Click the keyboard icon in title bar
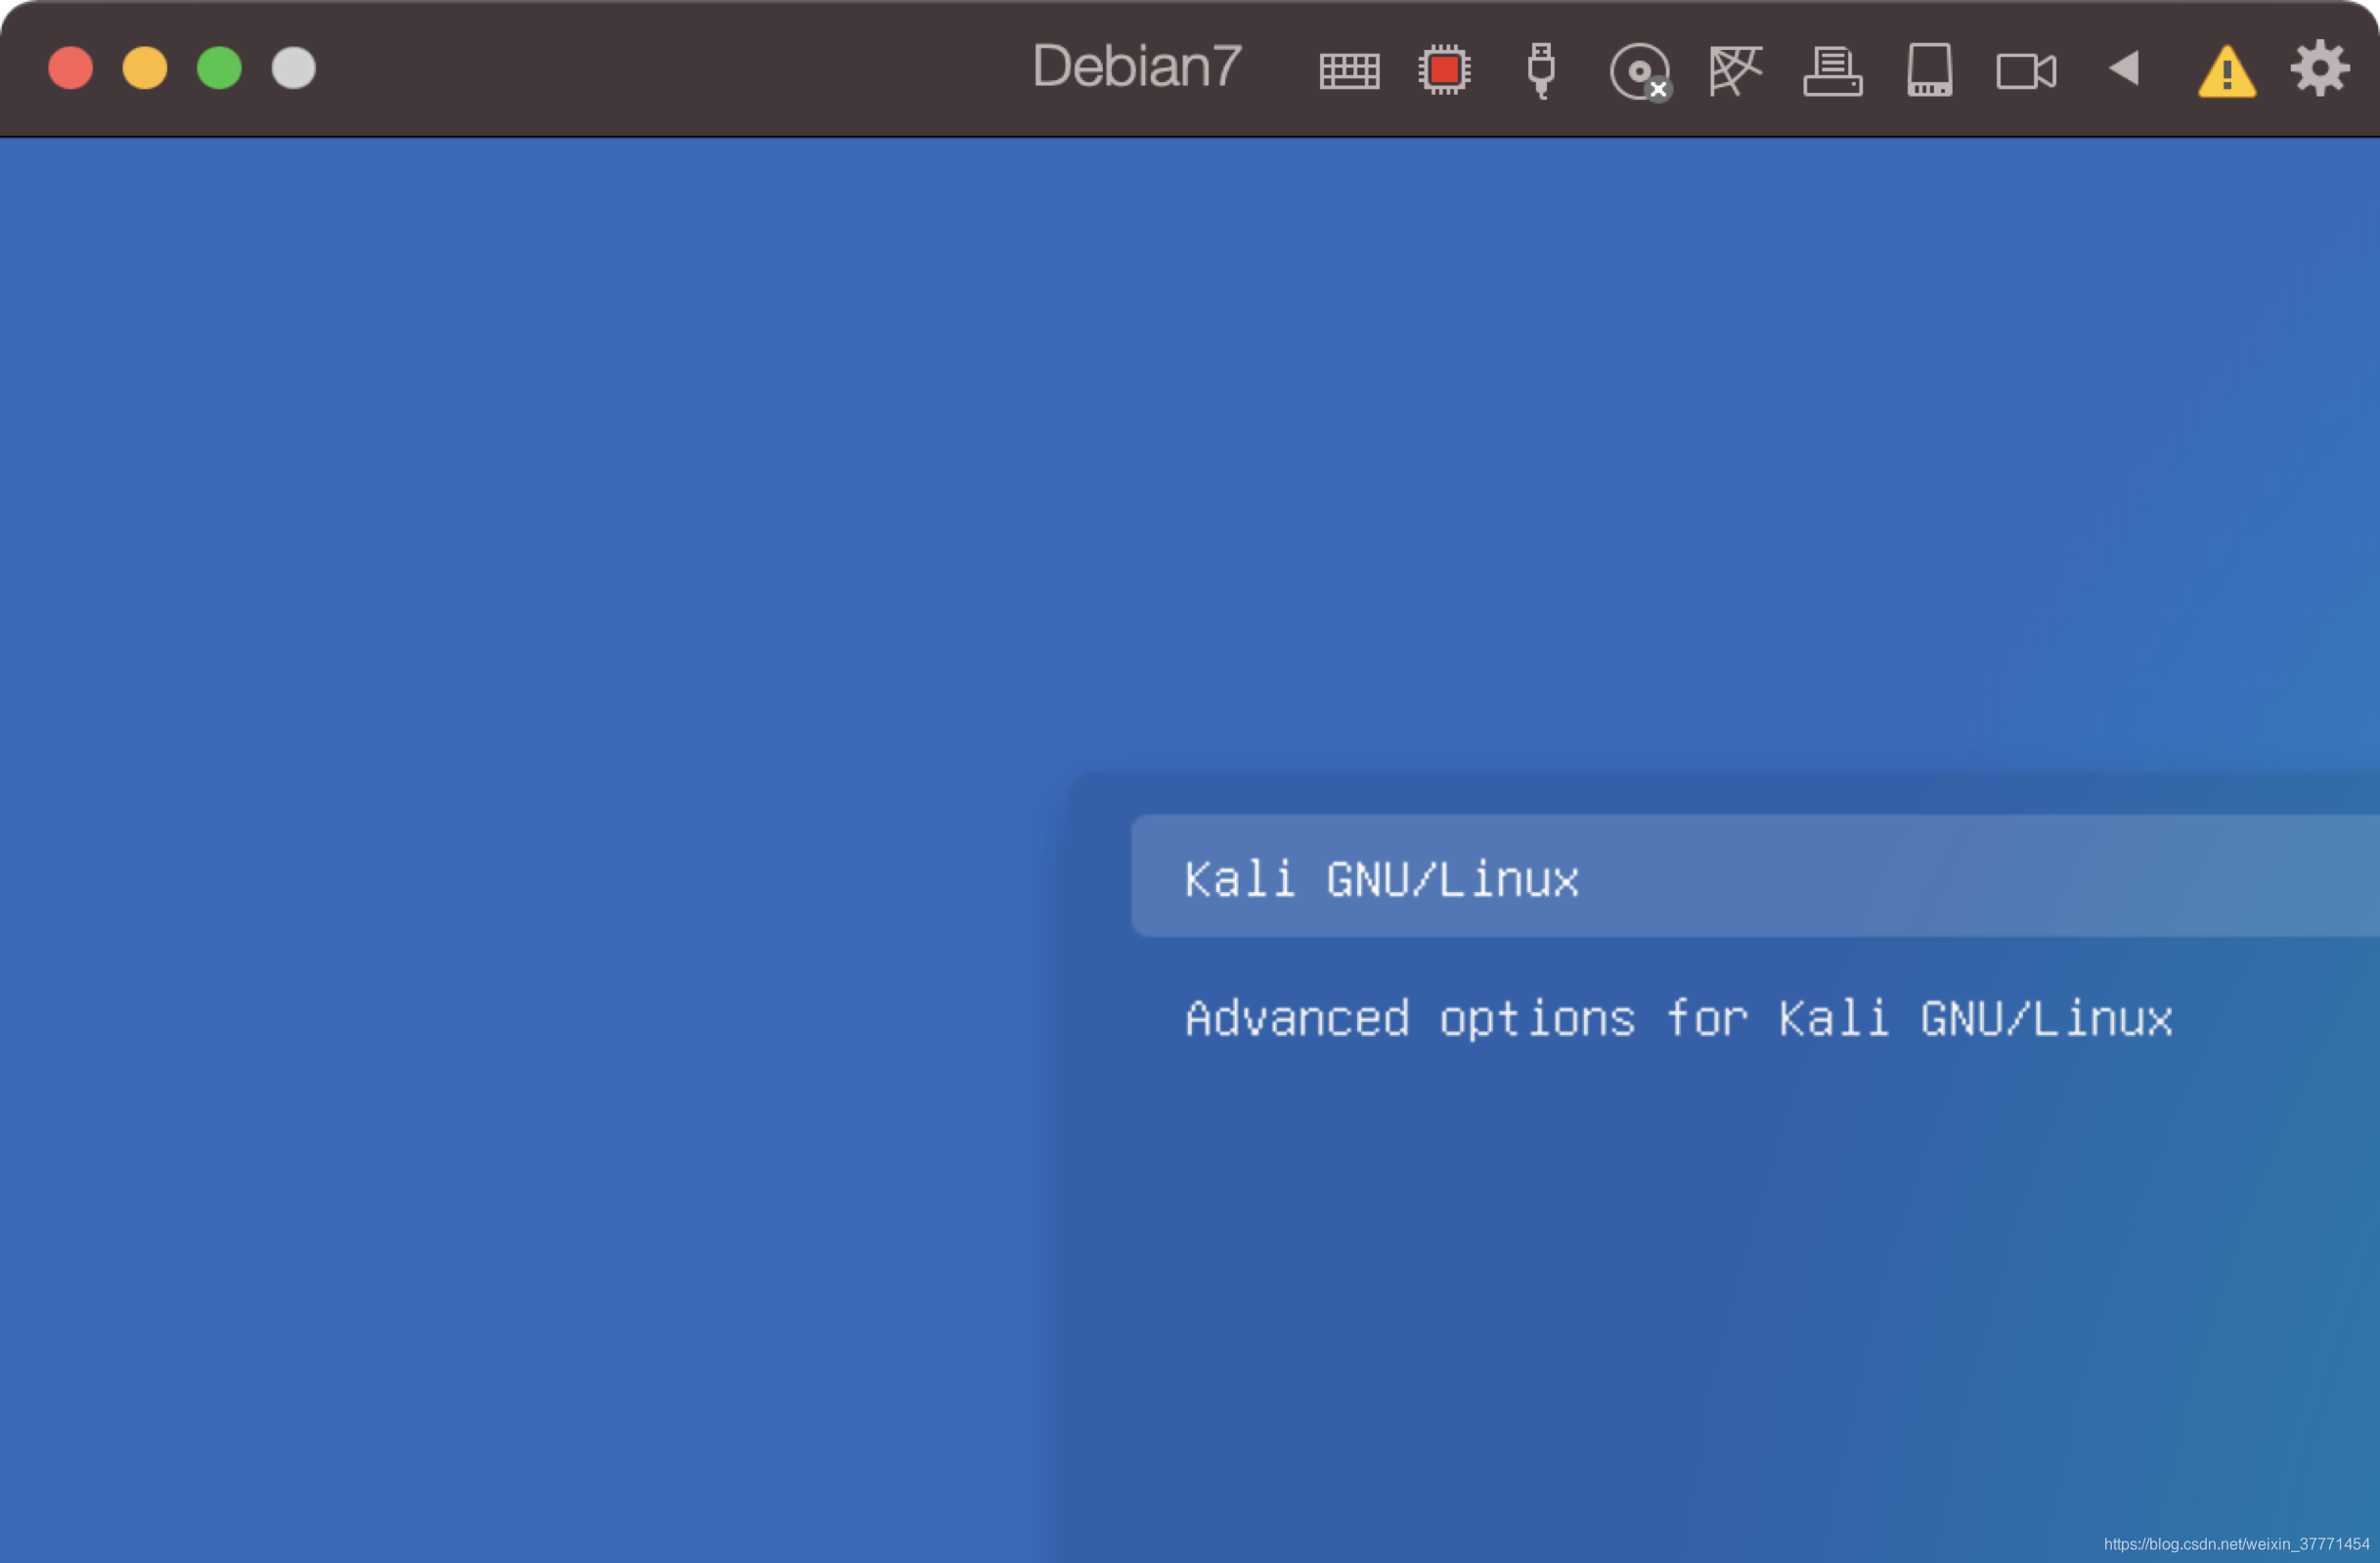The image size is (2380, 1563). [1349, 70]
